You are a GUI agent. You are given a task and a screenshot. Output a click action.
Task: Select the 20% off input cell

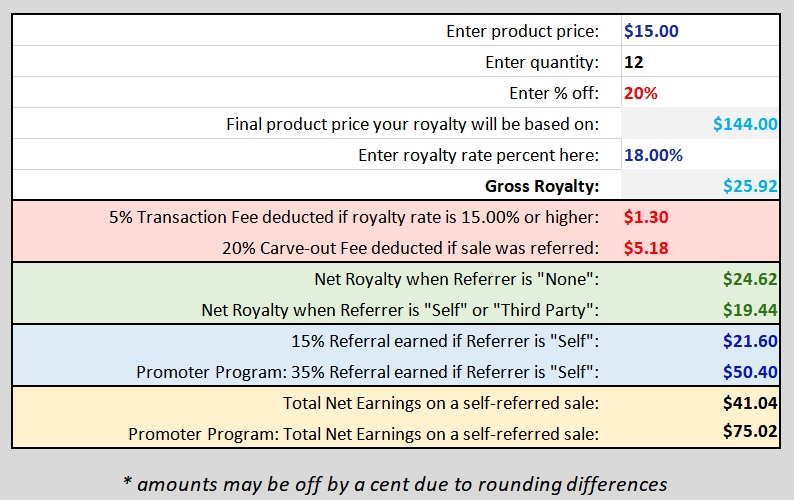coord(700,93)
